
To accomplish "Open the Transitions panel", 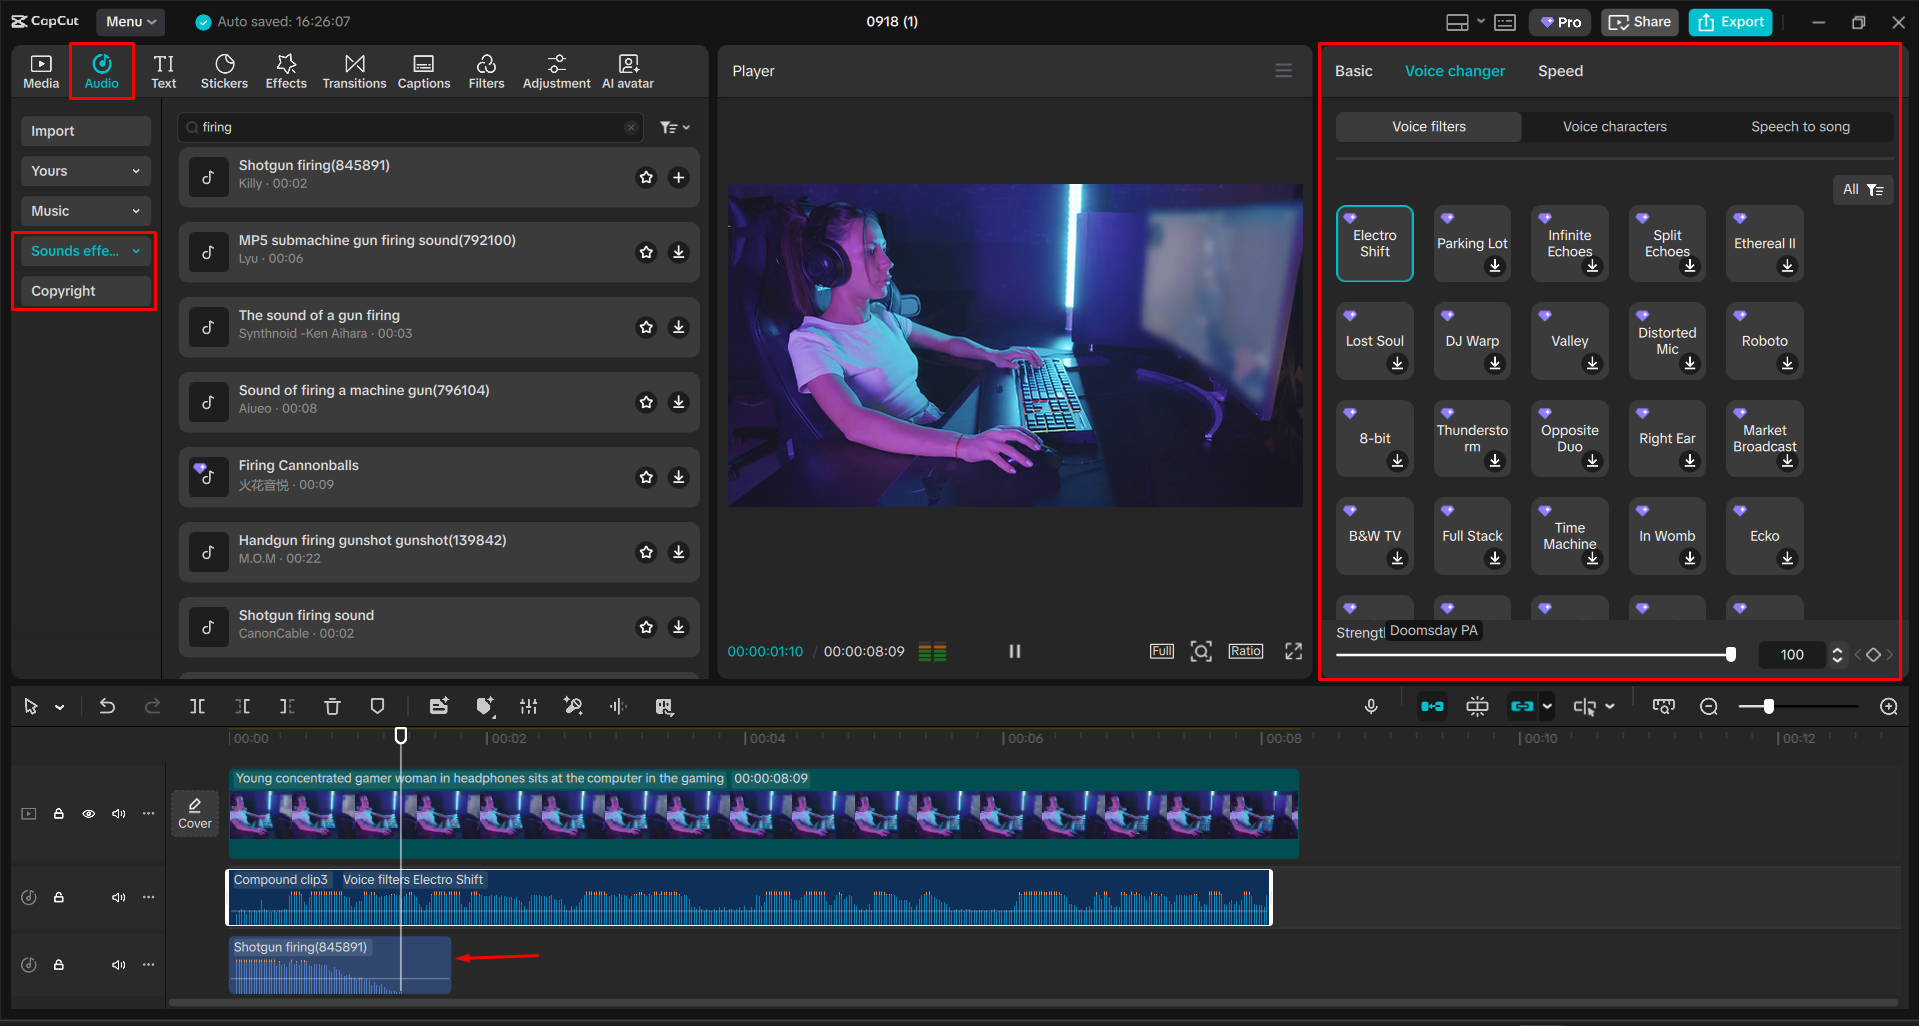I will (354, 70).
